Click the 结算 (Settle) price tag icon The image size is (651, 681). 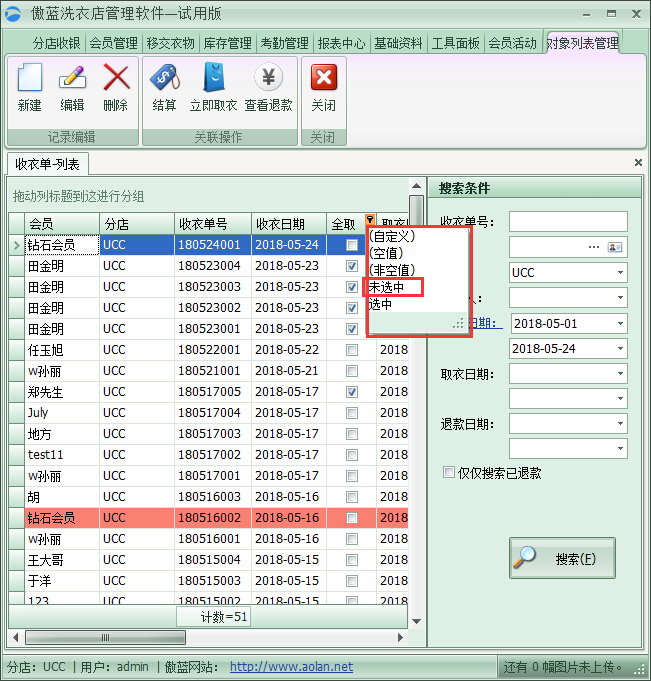pos(164,79)
